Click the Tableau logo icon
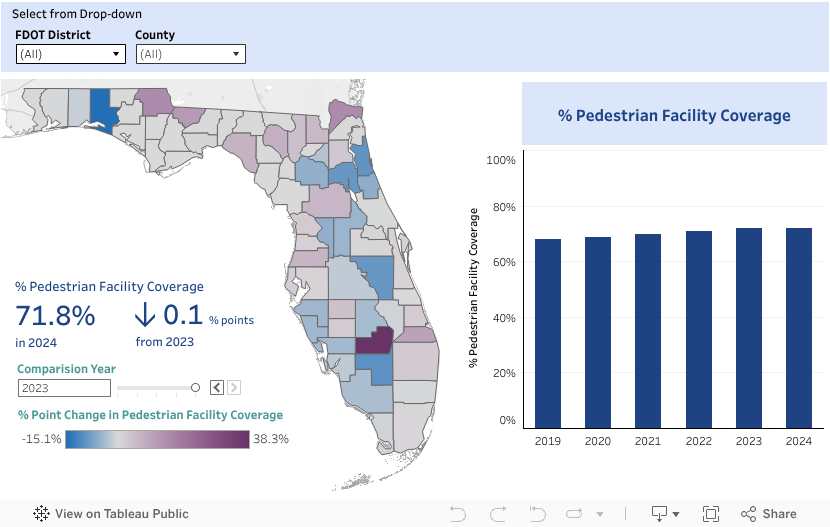The height and width of the screenshot is (527, 830). tap(42, 514)
